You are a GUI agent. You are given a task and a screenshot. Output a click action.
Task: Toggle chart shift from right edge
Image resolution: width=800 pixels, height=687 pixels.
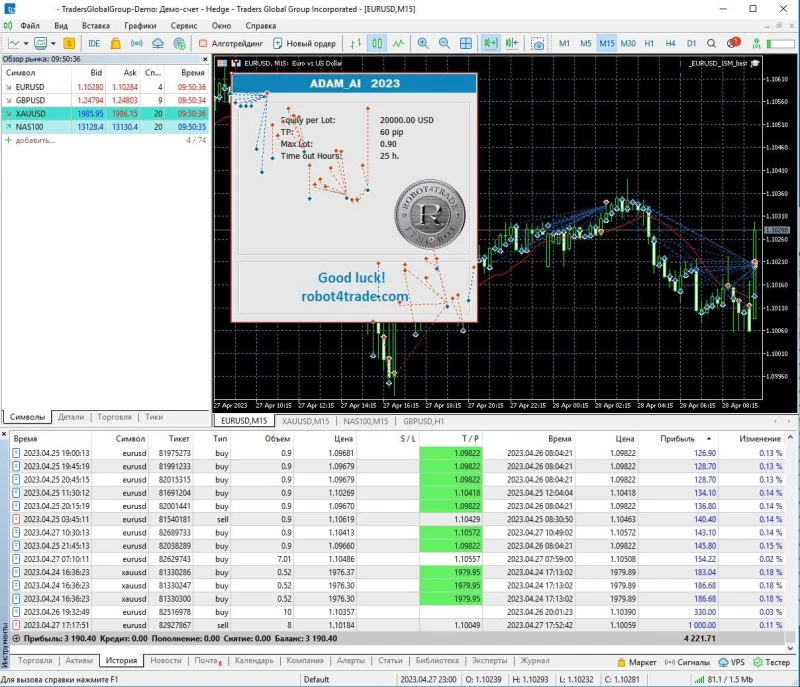[x=513, y=43]
